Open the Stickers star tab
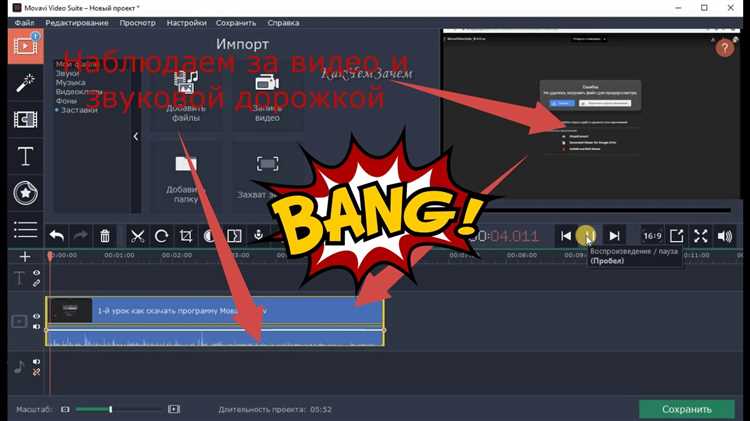This screenshot has height=421, width=750. click(x=25, y=193)
